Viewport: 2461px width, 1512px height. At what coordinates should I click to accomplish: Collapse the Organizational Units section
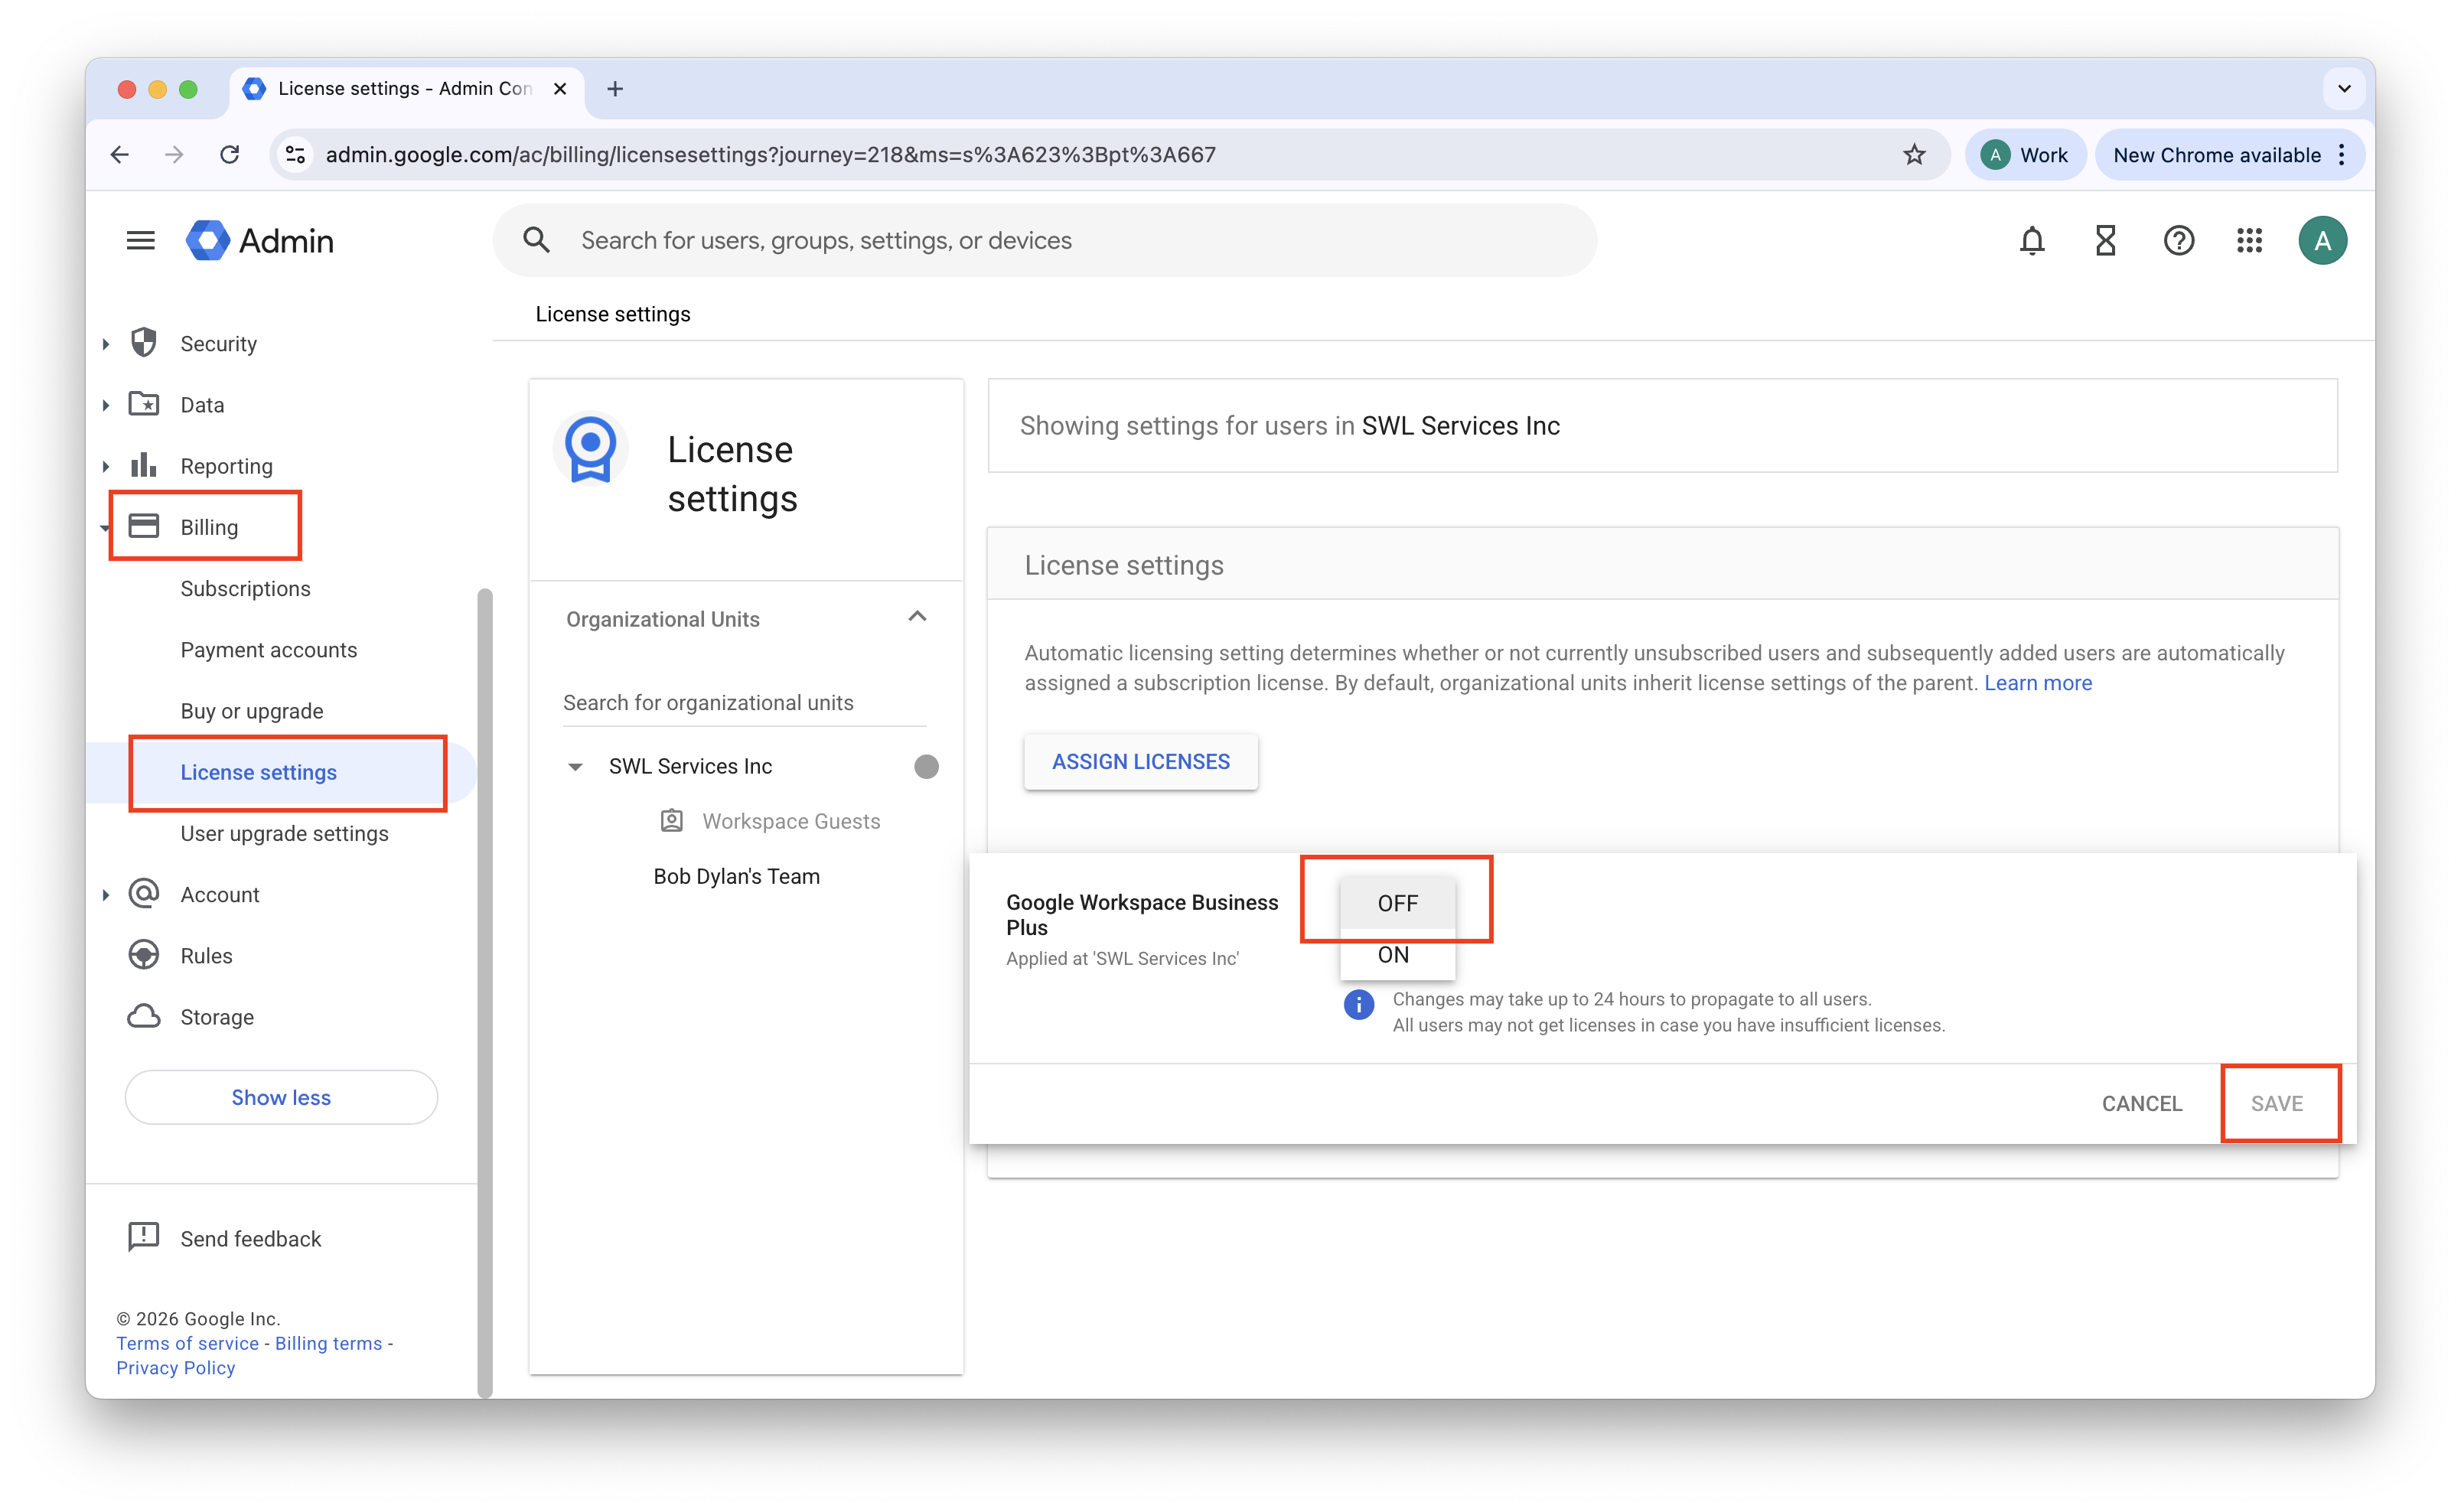click(x=917, y=617)
